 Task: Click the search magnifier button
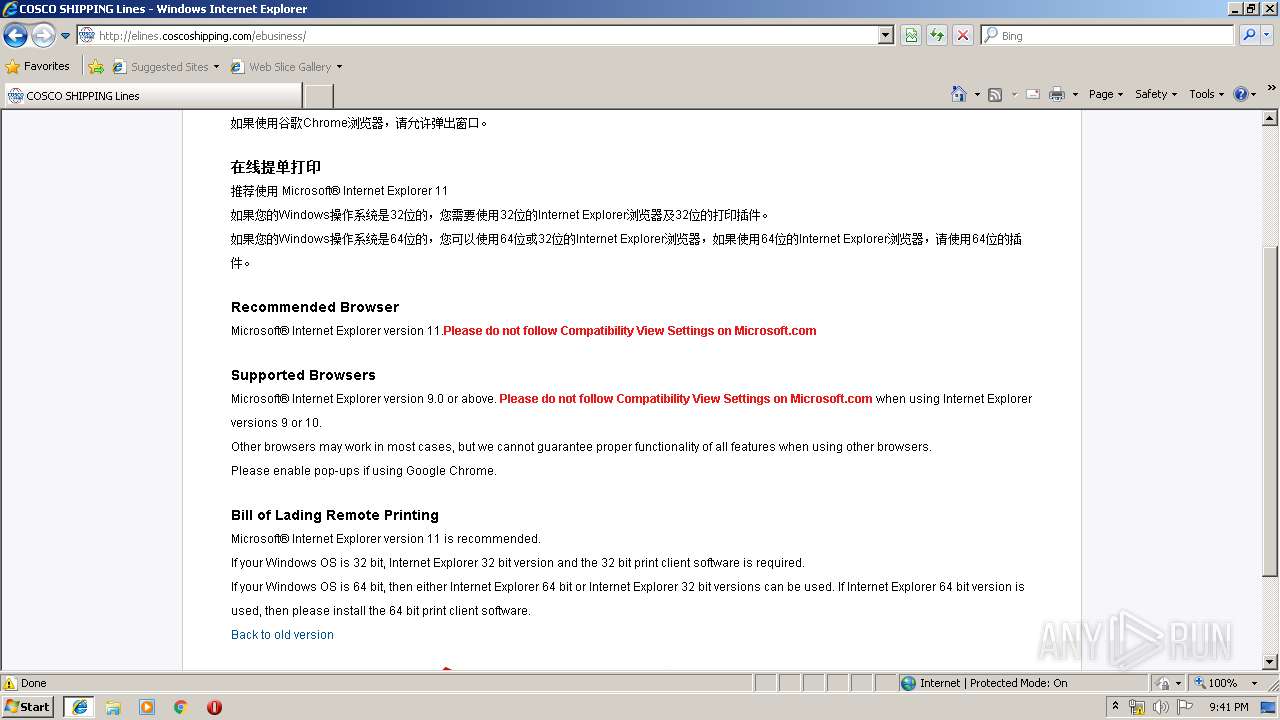[1248, 36]
